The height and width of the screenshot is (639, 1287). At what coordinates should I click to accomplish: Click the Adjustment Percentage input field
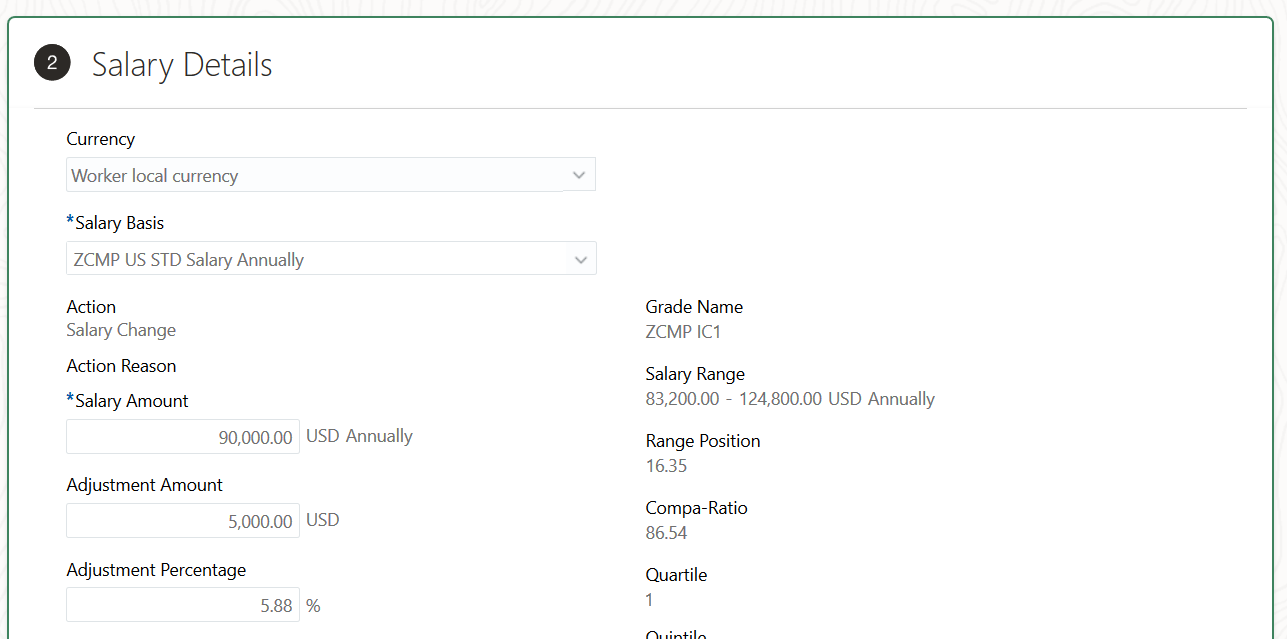[x=183, y=605]
